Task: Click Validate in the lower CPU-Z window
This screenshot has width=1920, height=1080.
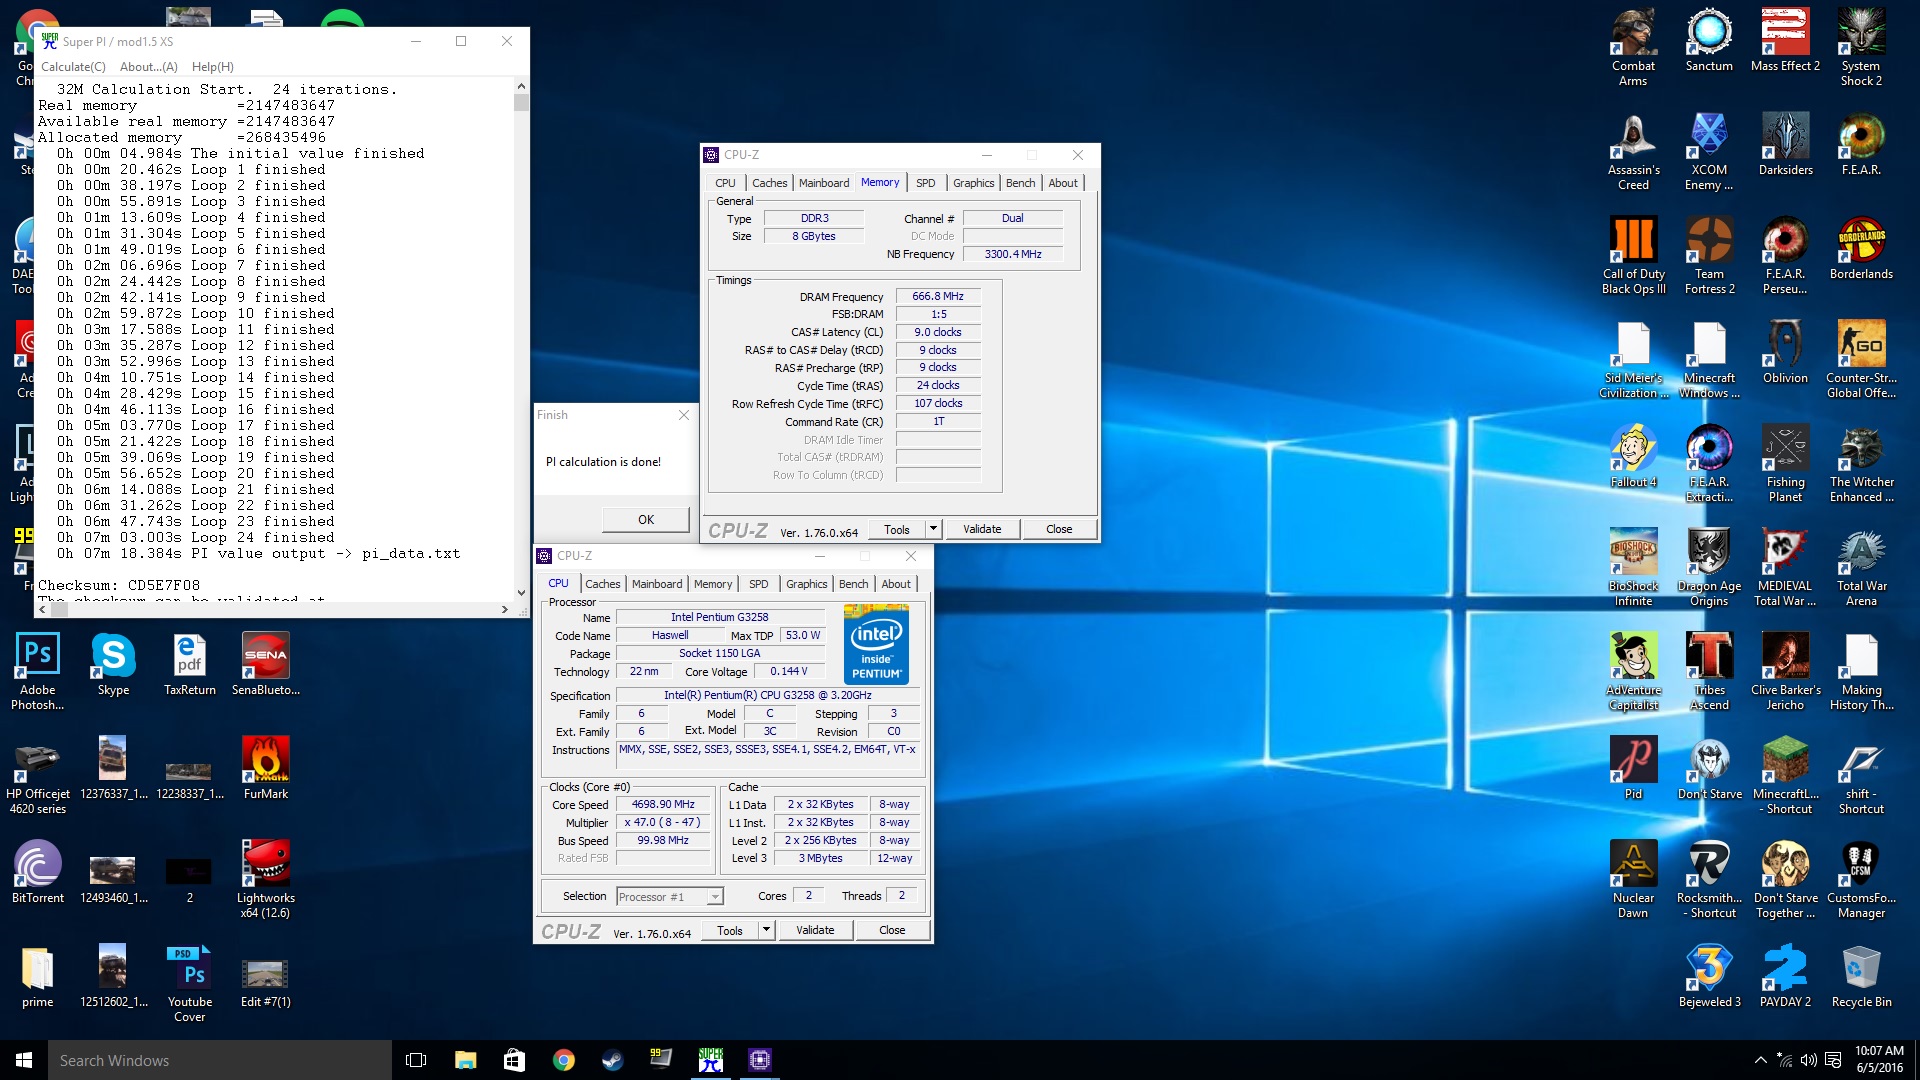Action: point(815,930)
